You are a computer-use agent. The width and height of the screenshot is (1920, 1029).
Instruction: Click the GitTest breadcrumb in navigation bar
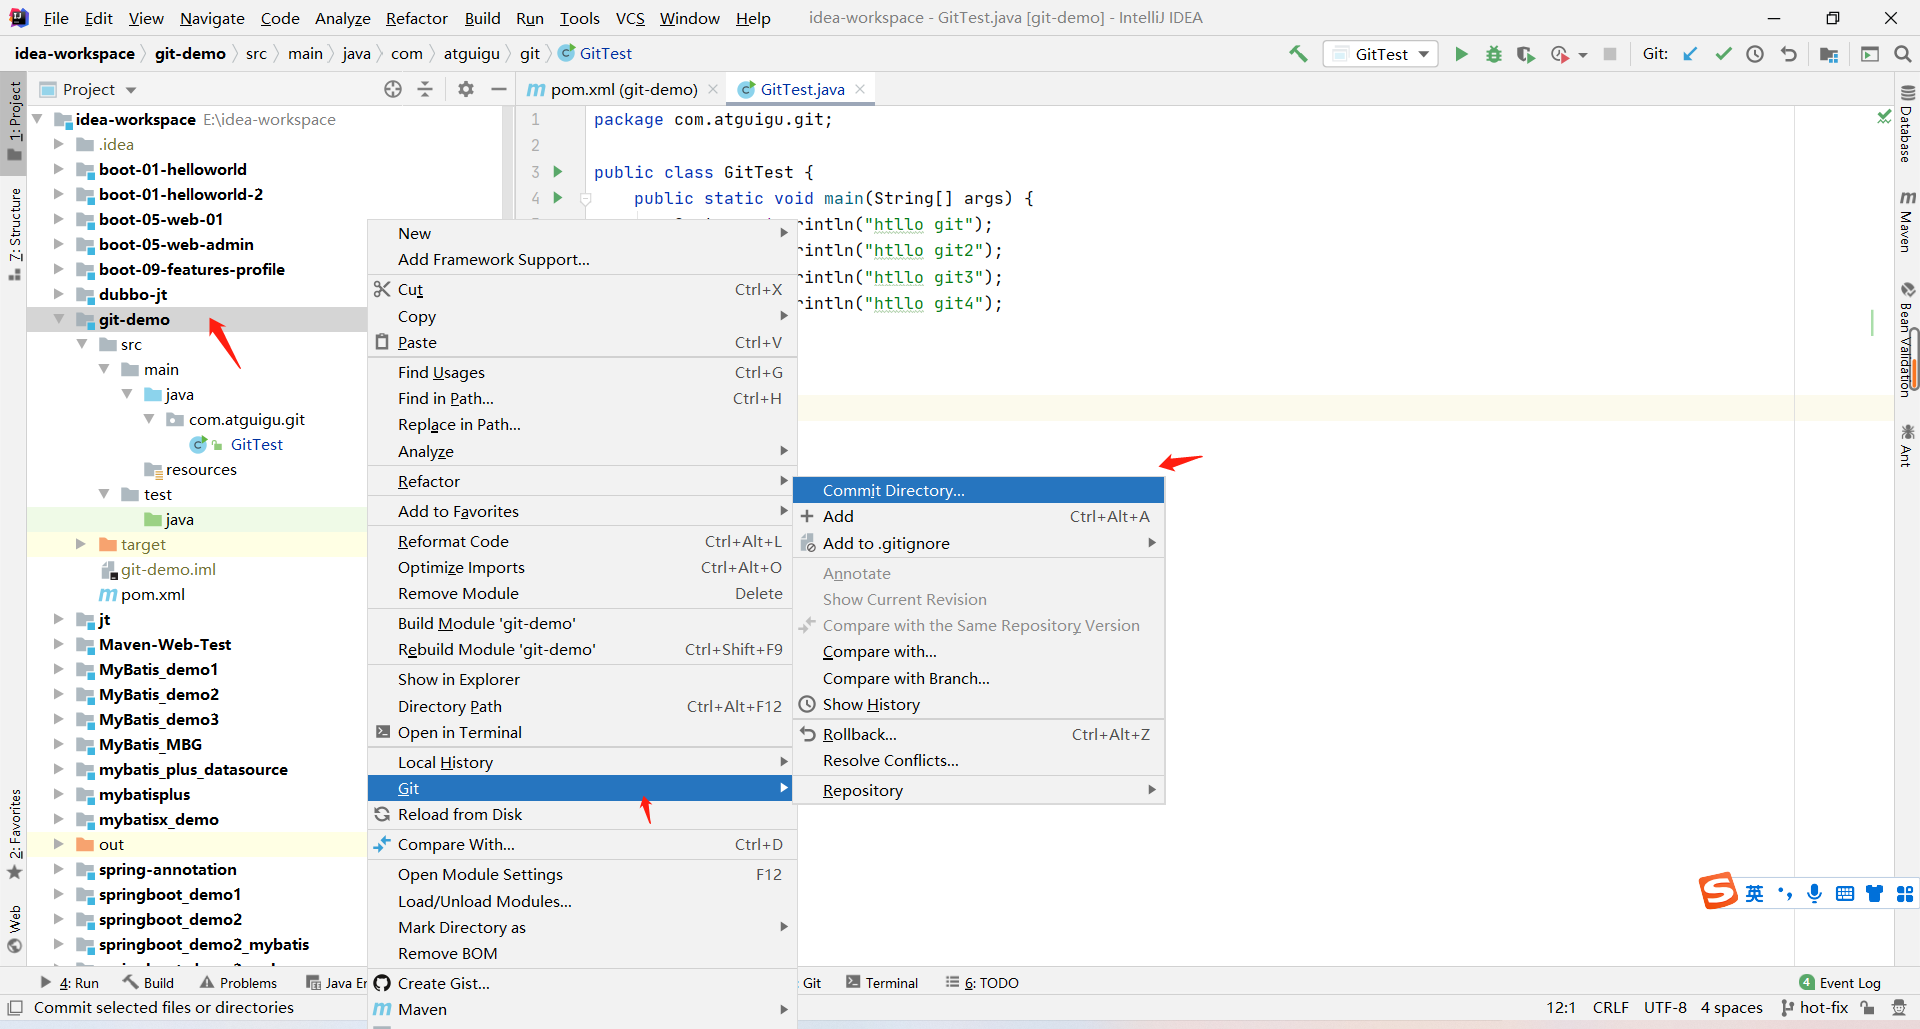tap(595, 54)
